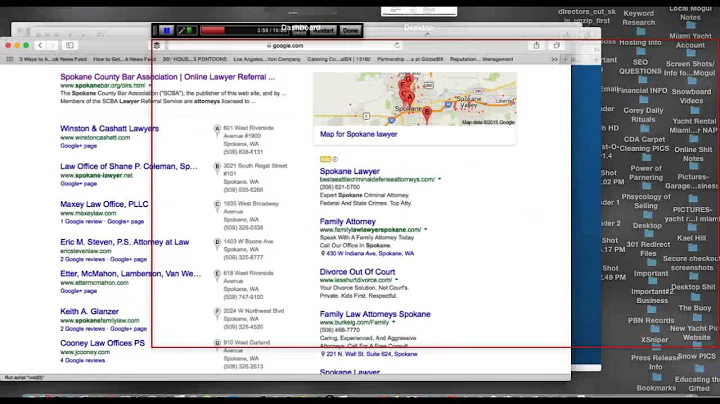Open Winston & Cashatt Lawyers listing
The width and height of the screenshot is (720, 404).
coord(109,129)
